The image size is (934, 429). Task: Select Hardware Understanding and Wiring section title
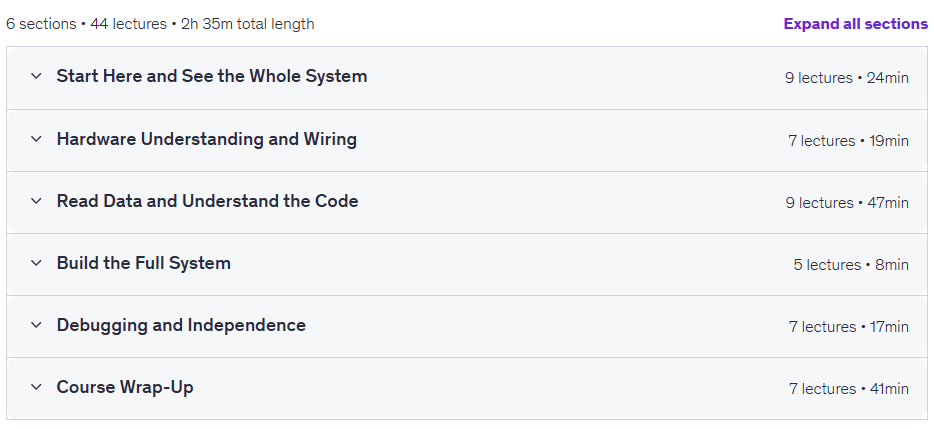(x=207, y=139)
